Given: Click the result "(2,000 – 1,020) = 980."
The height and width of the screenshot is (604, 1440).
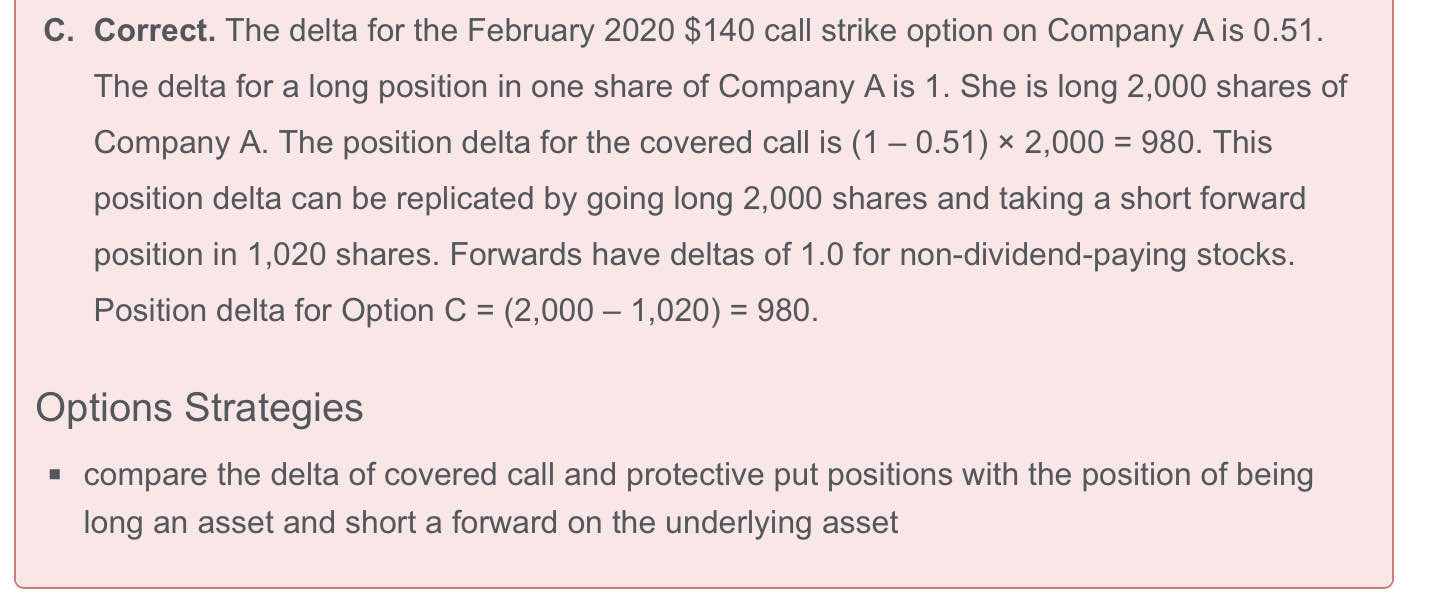Looking at the screenshot, I should click(x=661, y=311).
